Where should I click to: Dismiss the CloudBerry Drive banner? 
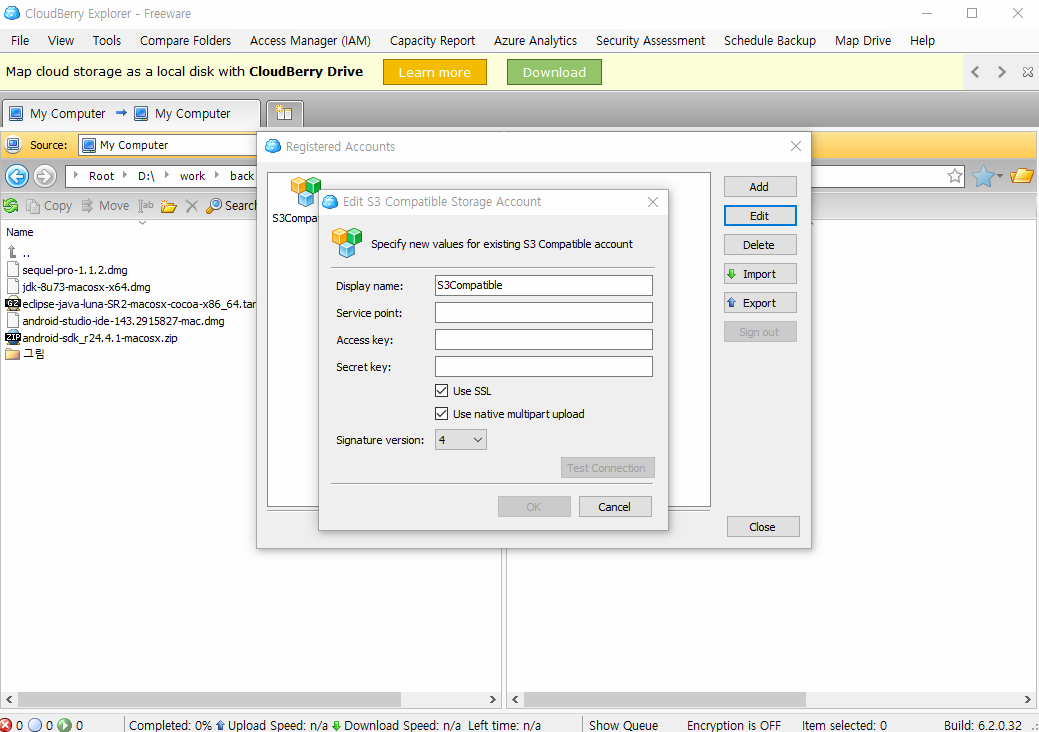tap(1028, 72)
